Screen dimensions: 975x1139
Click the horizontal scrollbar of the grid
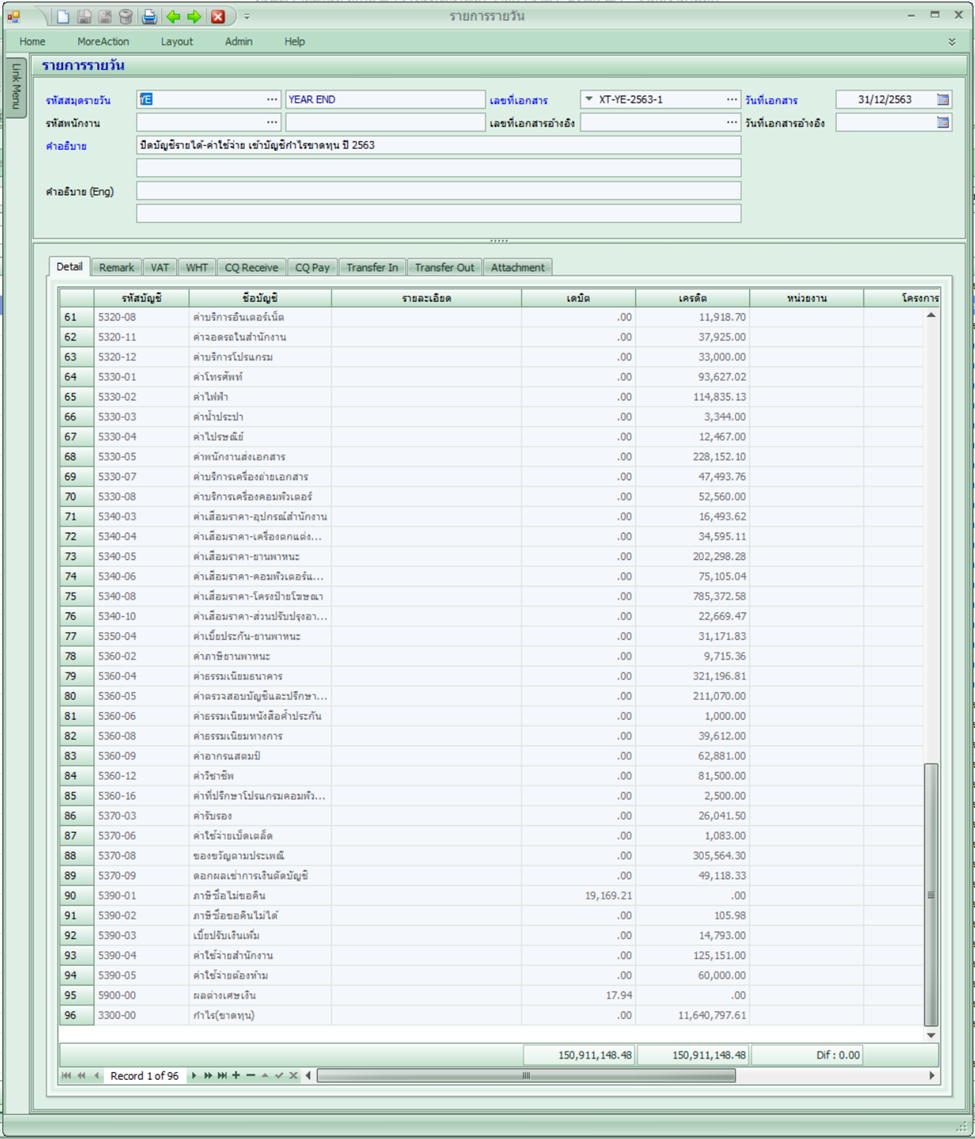pos(525,1076)
